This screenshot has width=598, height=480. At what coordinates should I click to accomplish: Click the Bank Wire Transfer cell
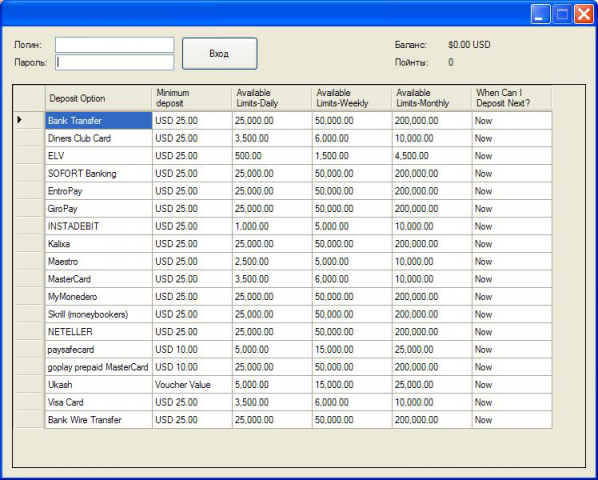coord(99,419)
